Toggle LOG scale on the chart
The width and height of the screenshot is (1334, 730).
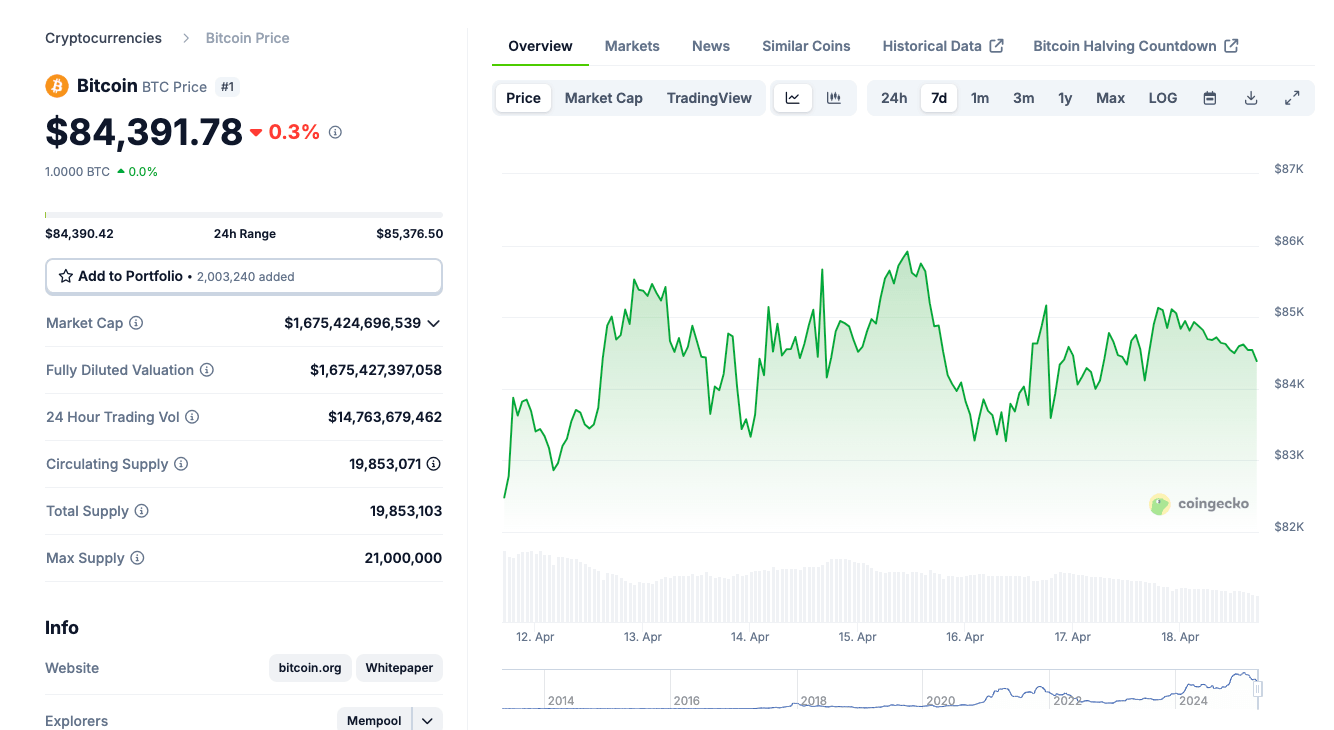coord(1162,97)
